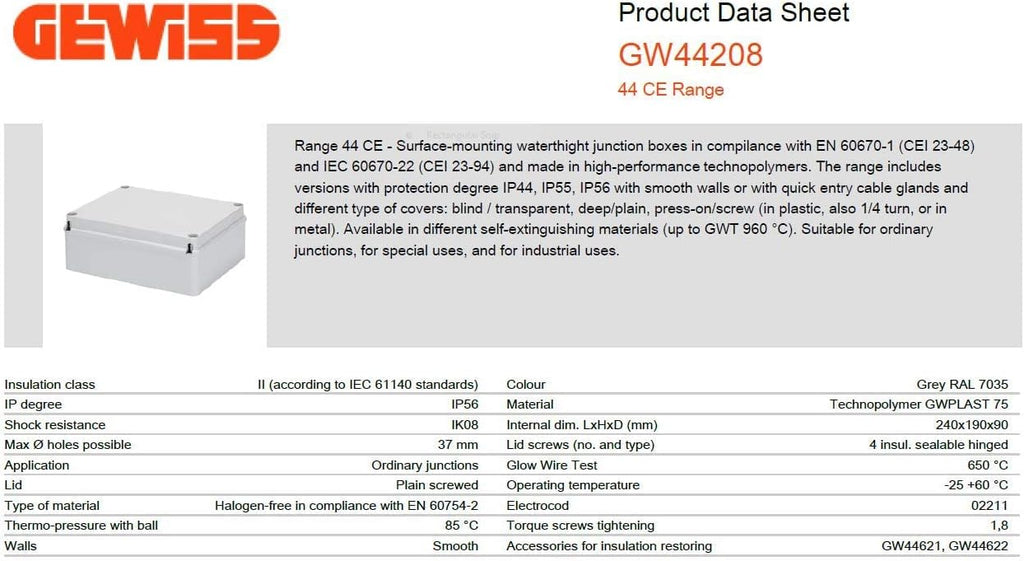Screen dimensions: 1024x561
Task: Select the IK08 shock resistance value
Action: (x=464, y=425)
